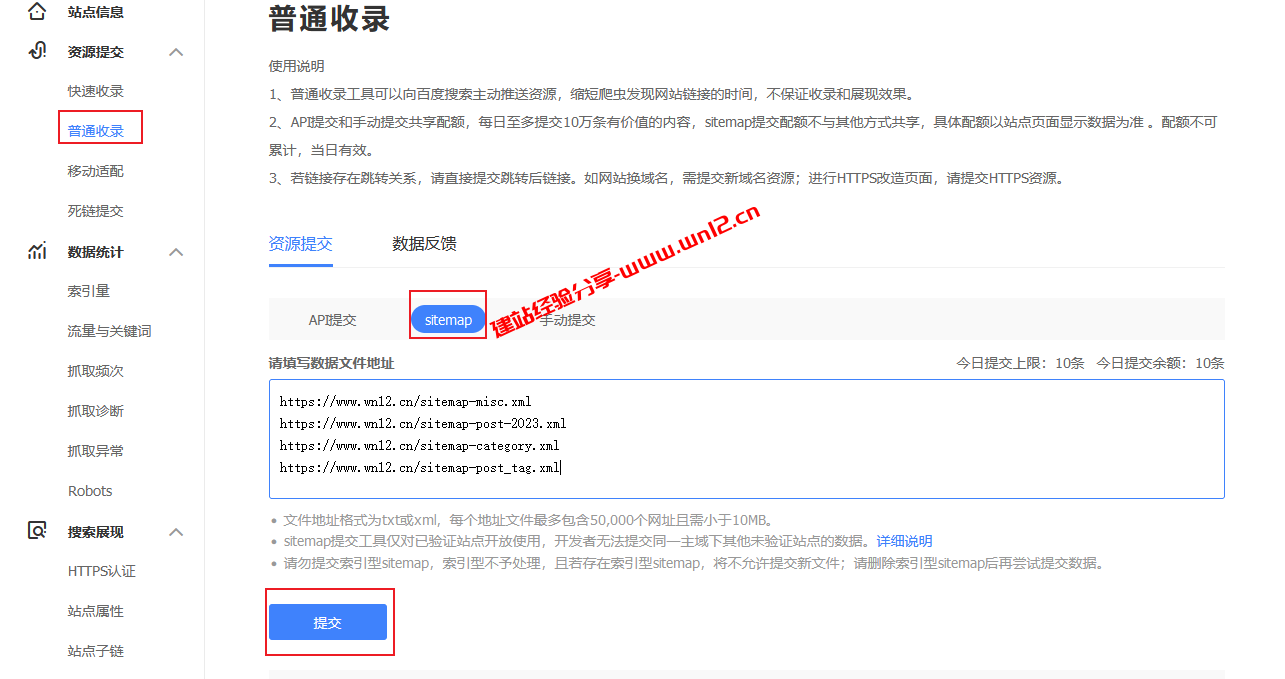Switch to the 数据反馈 tab
This screenshot has height=679, width=1285.
coord(424,243)
